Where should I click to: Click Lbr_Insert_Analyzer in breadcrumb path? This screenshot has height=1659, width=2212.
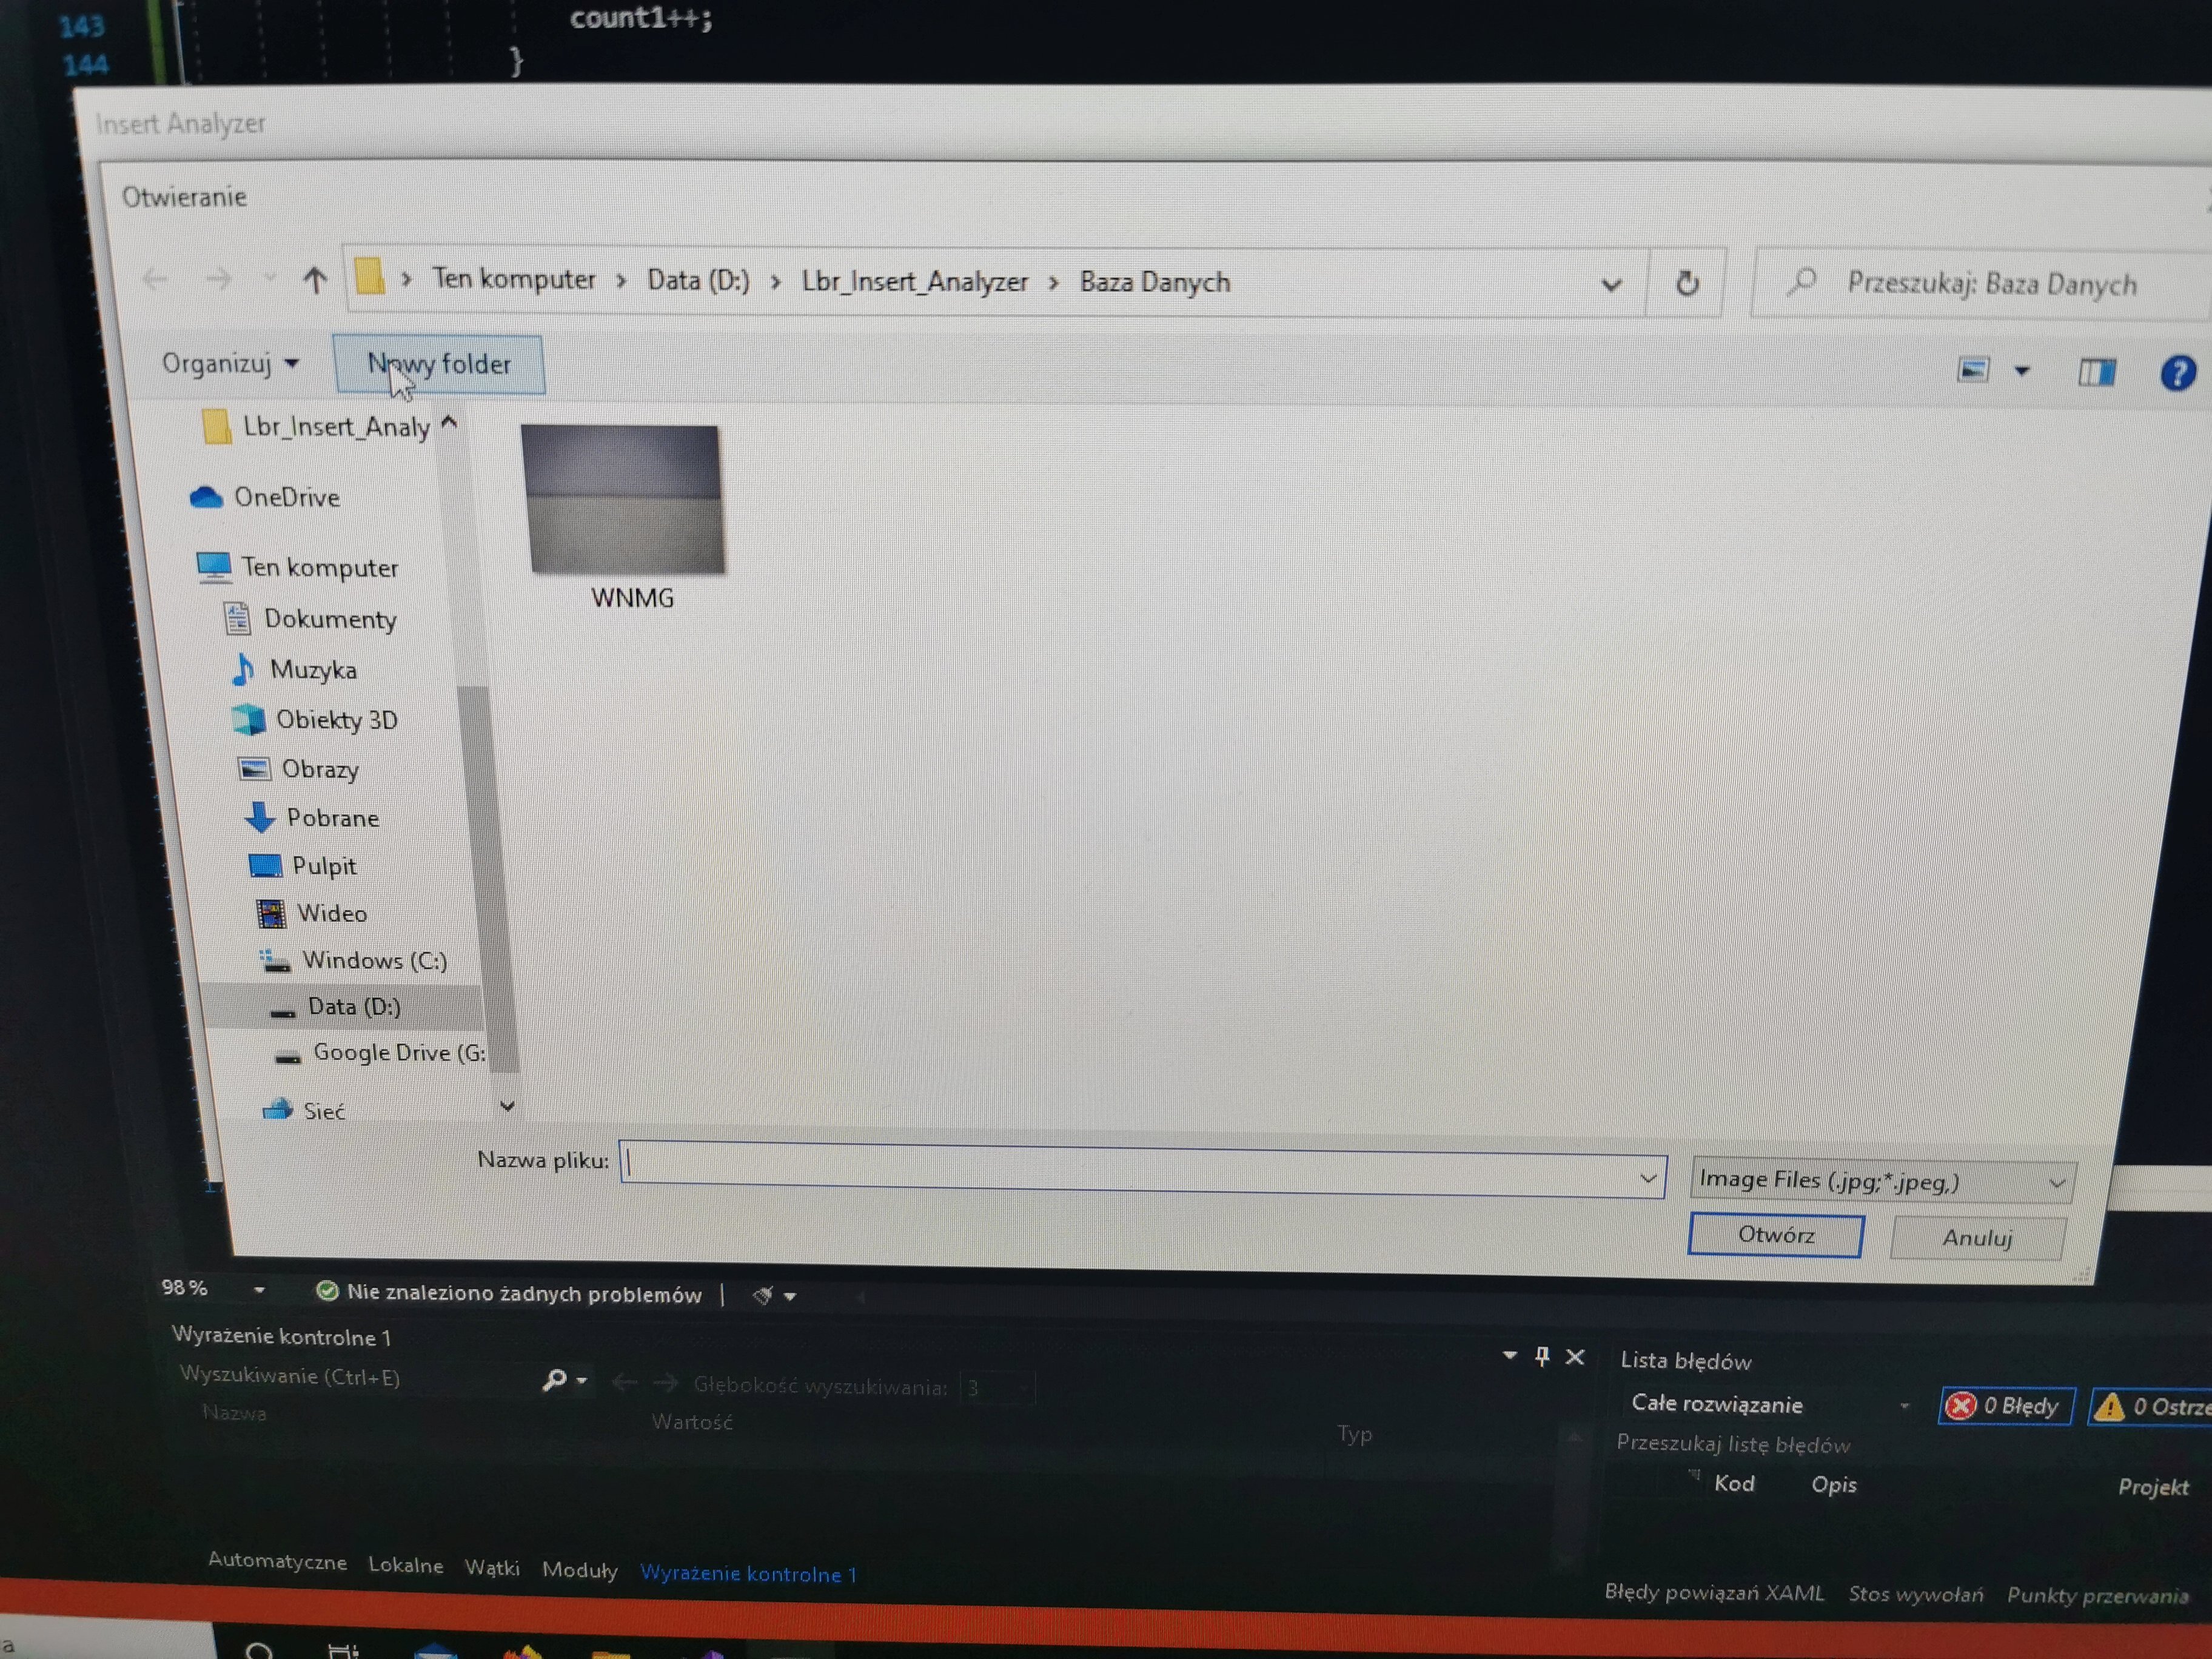[x=914, y=282]
